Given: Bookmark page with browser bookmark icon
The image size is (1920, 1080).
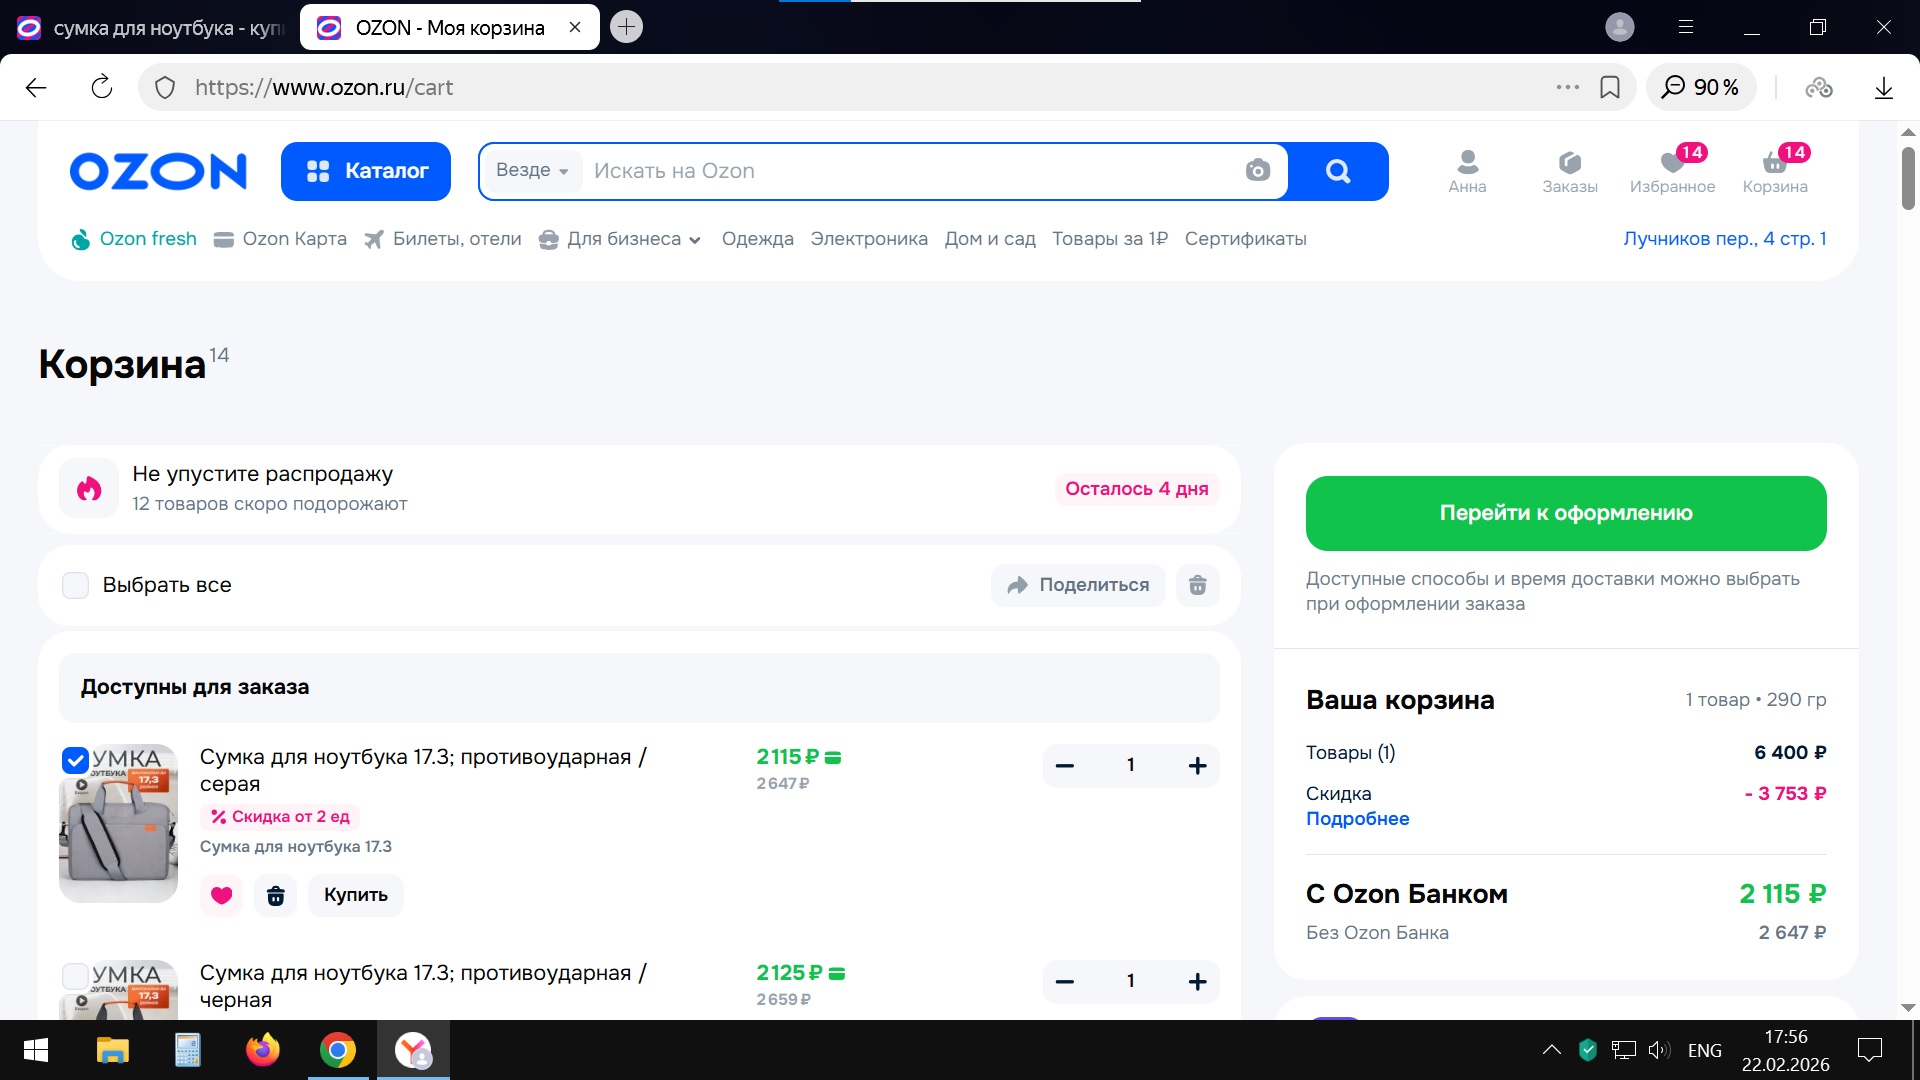Looking at the screenshot, I should point(1610,87).
